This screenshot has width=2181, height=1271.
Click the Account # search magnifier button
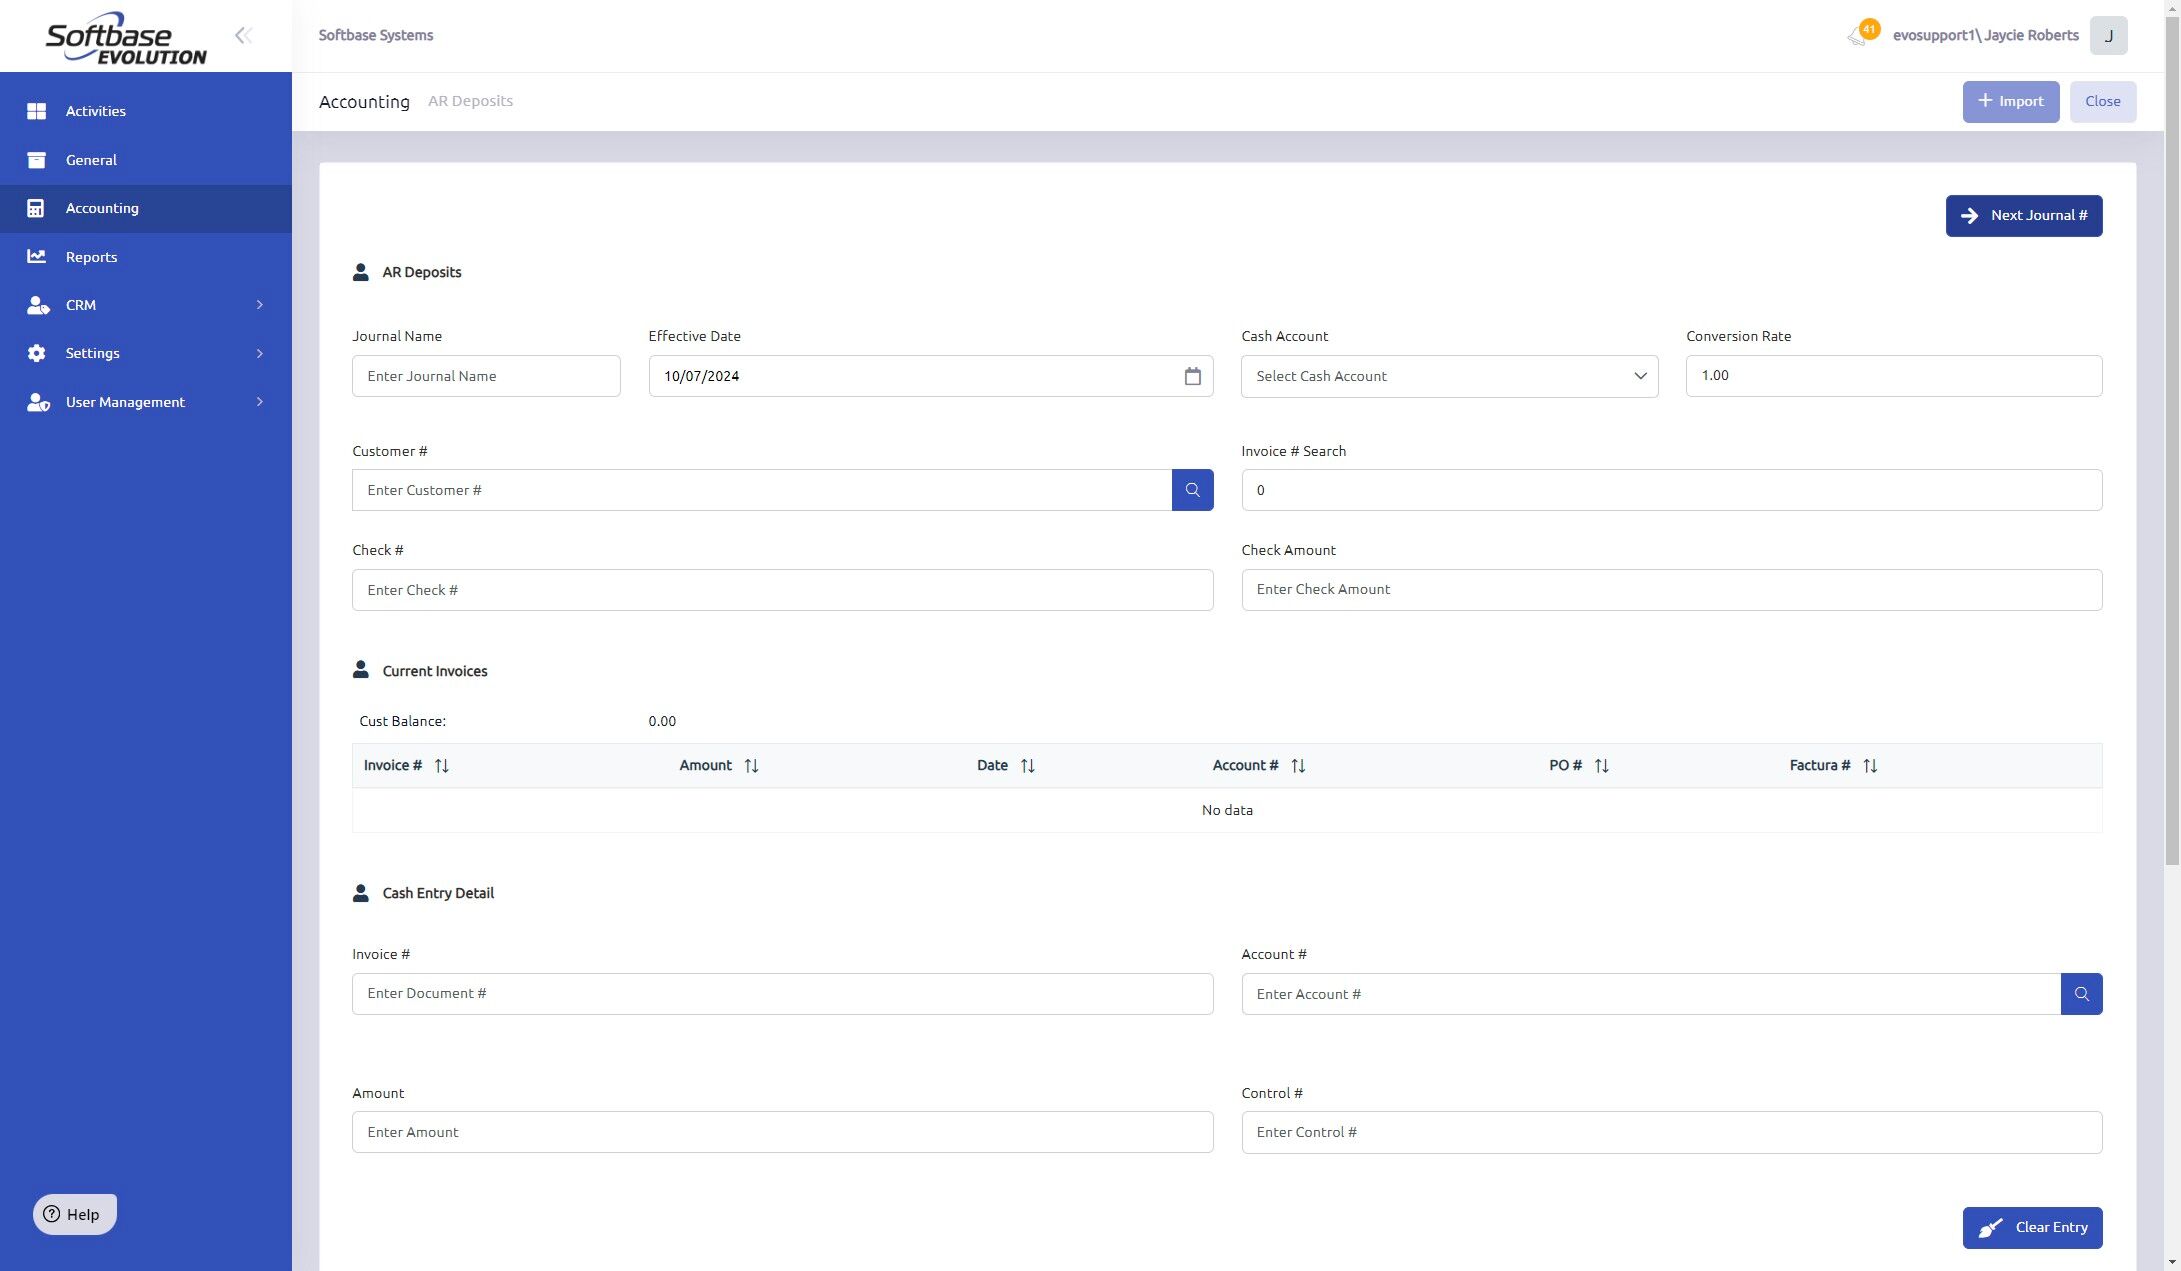coord(2081,994)
